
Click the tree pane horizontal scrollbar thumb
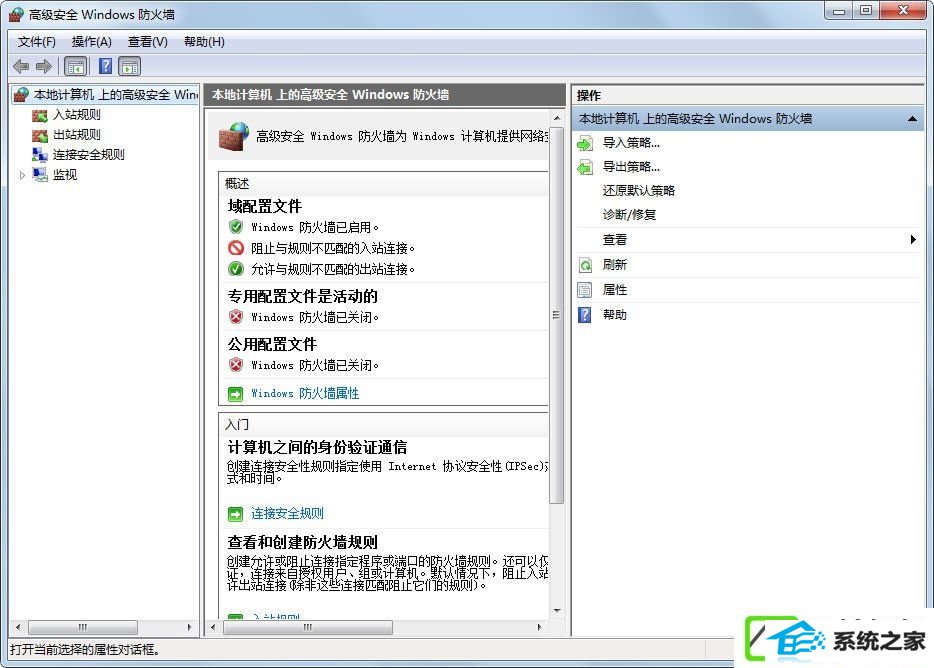(x=83, y=627)
